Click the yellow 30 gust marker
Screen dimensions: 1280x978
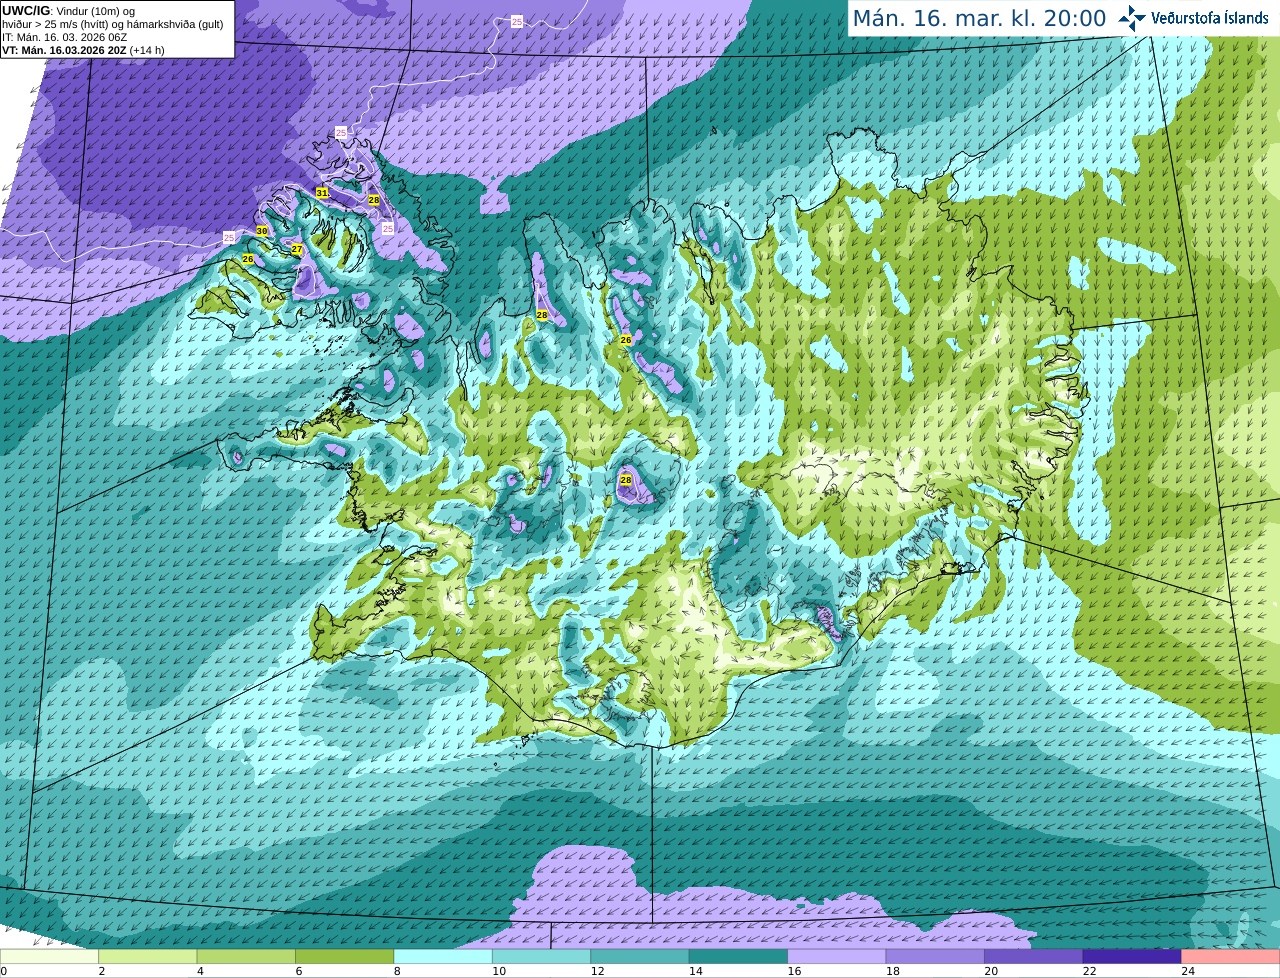[262, 231]
